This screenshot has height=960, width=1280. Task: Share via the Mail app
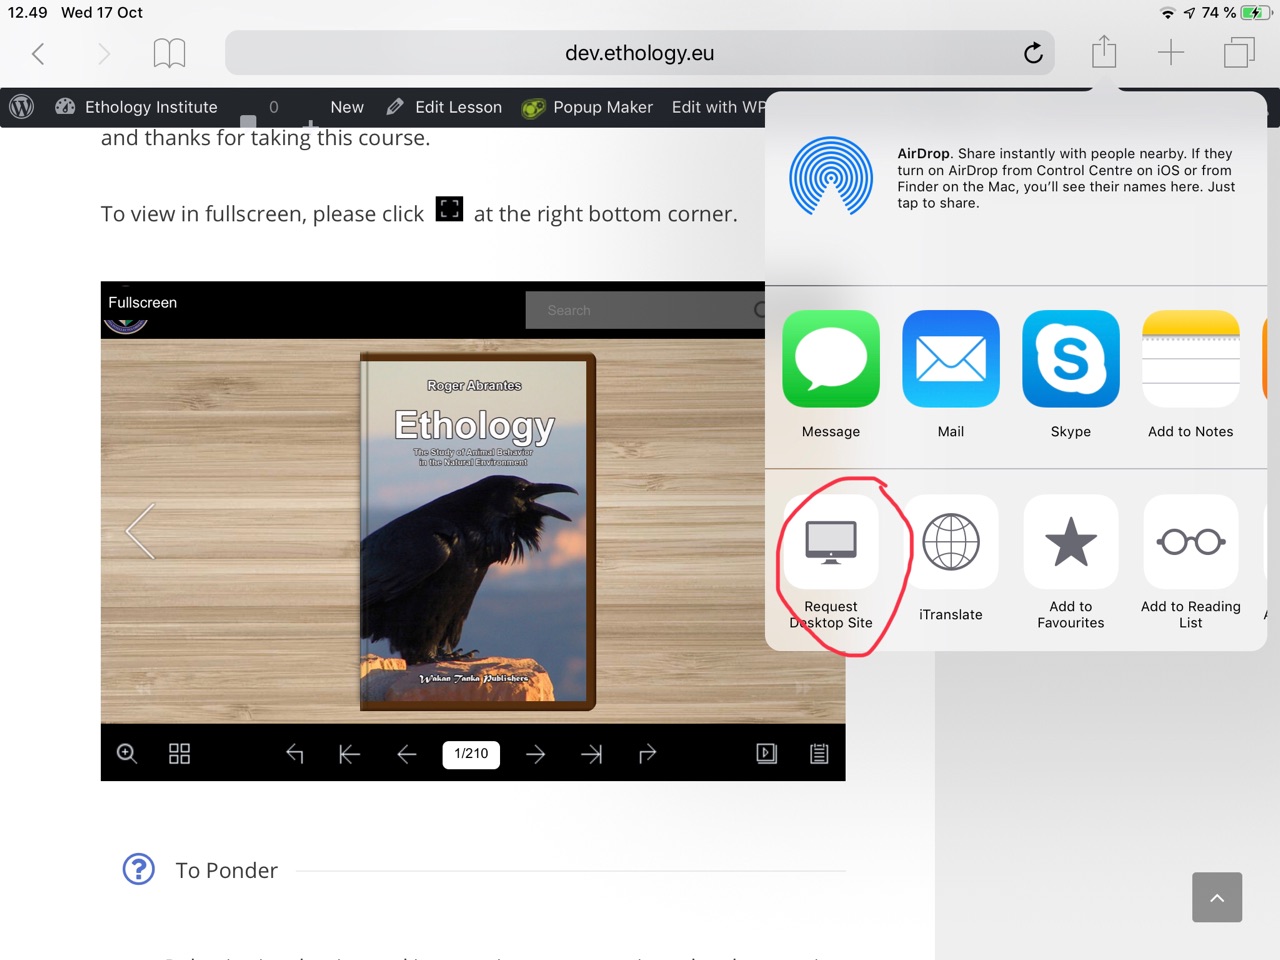(x=951, y=374)
